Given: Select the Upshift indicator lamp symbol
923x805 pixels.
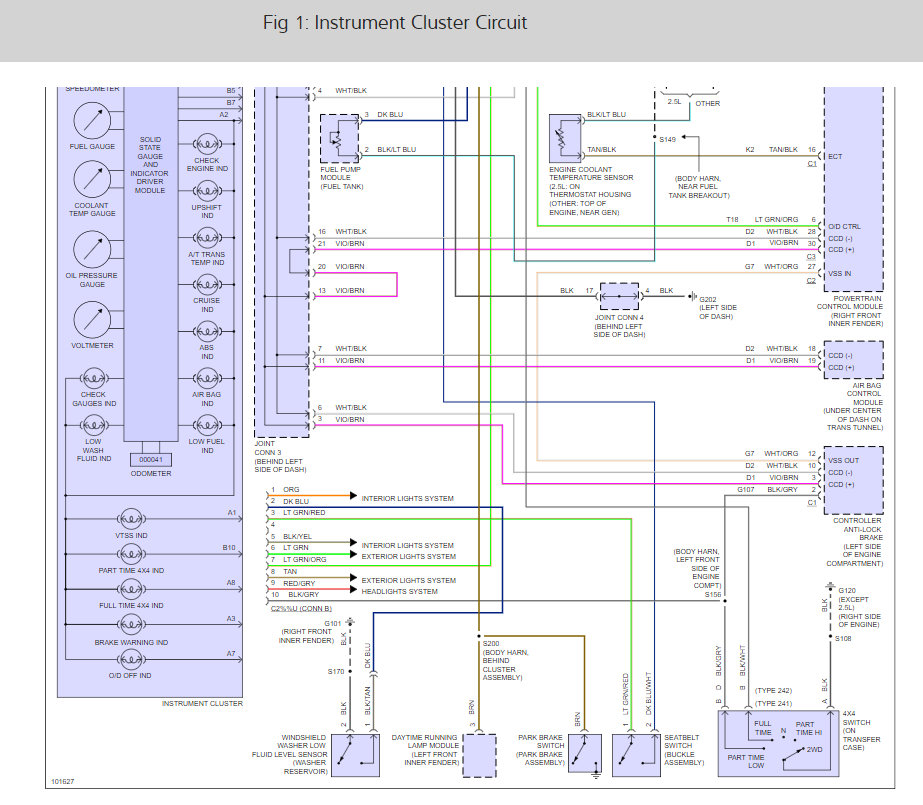Looking at the screenshot, I should pos(207,191).
